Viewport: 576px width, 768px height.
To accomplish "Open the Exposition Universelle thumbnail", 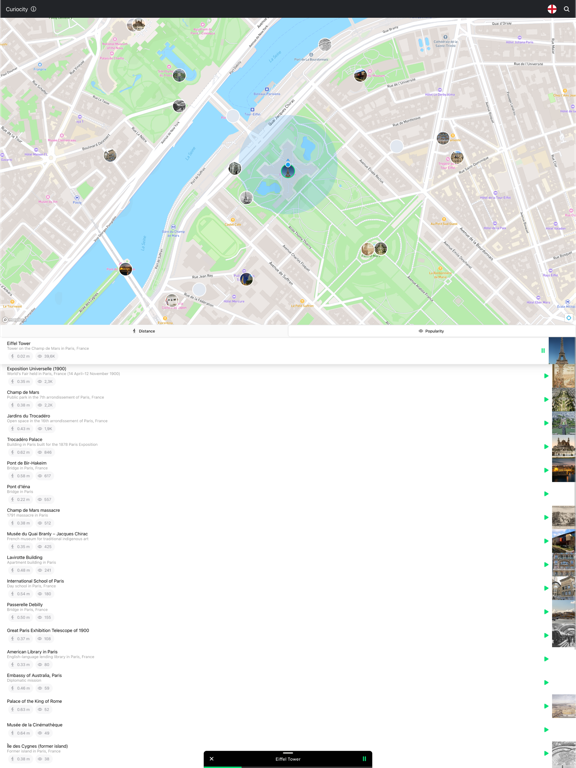I will click(x=564, y=376).
